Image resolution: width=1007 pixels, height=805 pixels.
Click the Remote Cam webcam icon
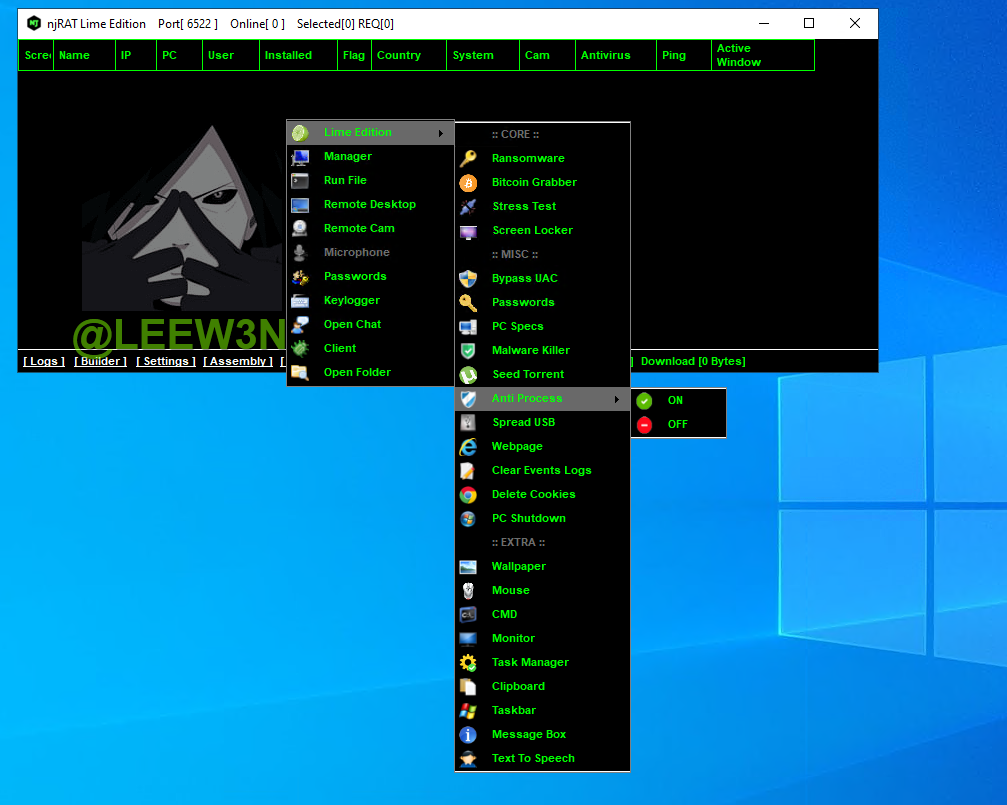click(x=300, y=229)
